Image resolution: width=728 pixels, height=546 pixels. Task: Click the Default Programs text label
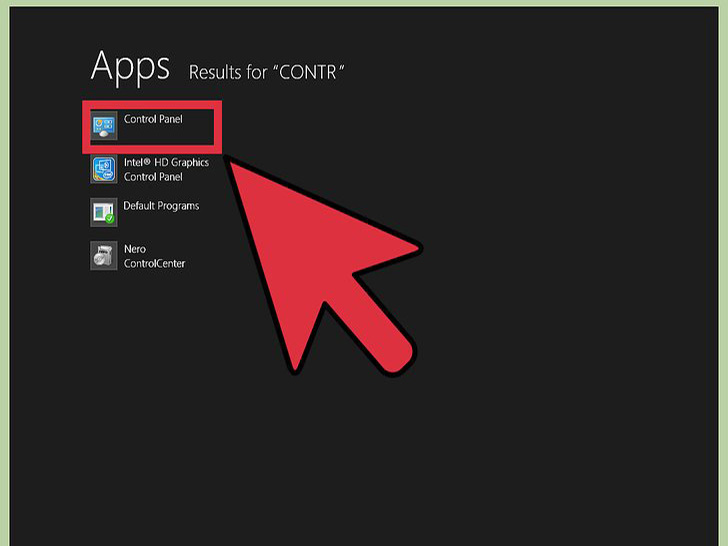pos(161,206)
